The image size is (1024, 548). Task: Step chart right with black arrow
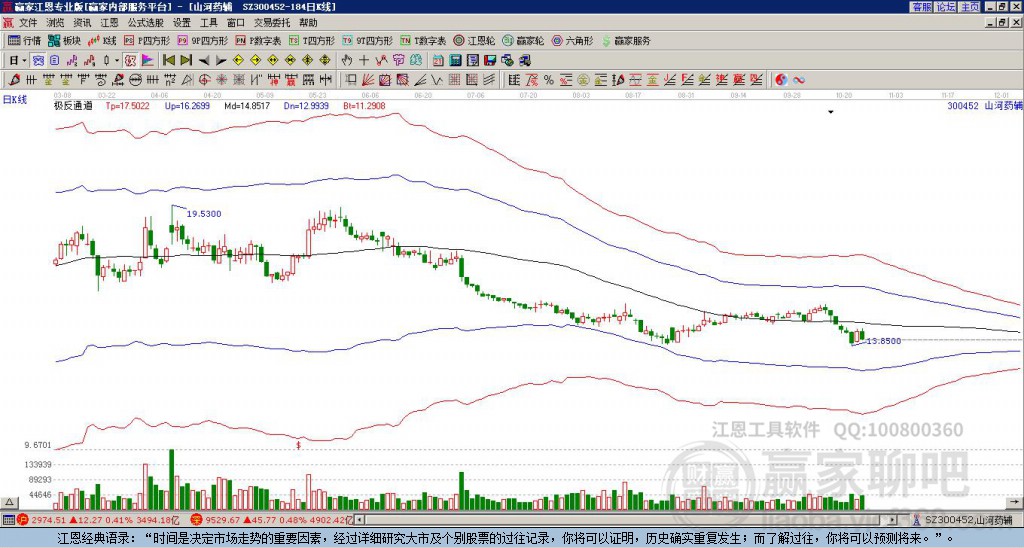[220, 61]
